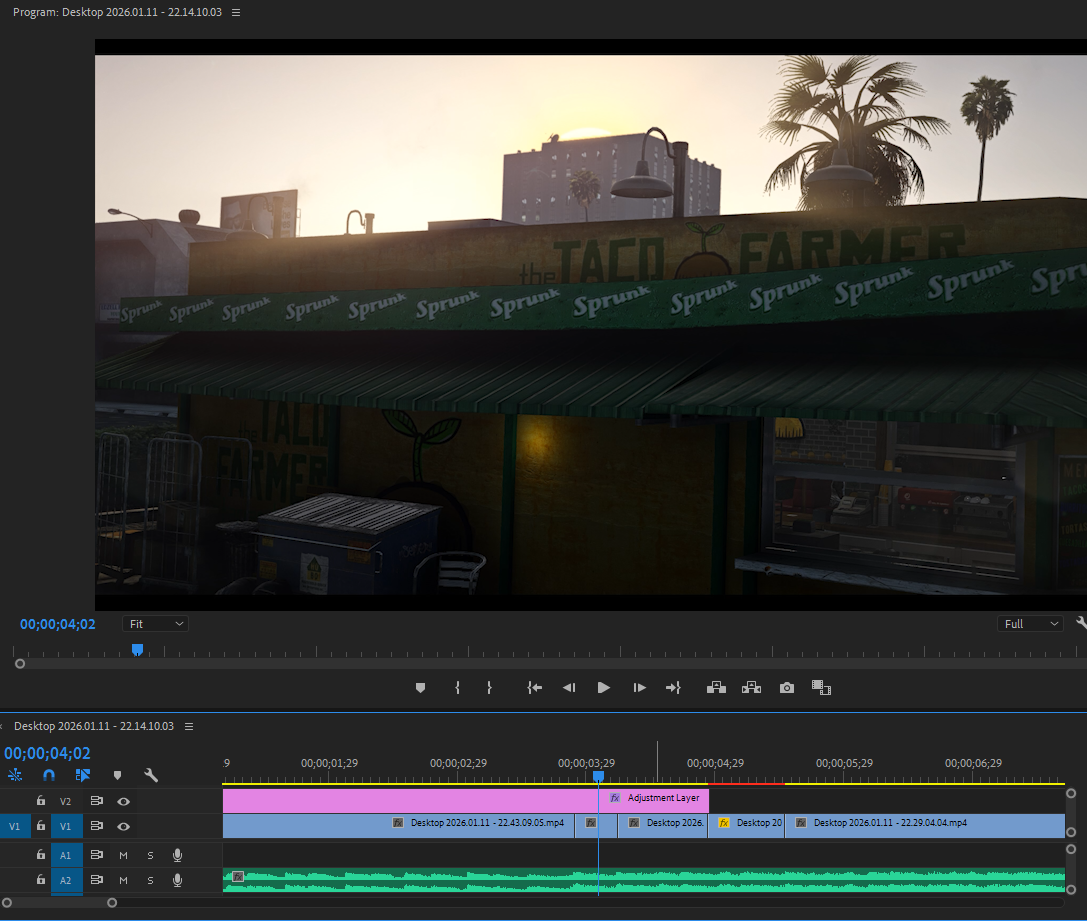Click the Lift button
1087x921 pixels.
pyautogui.click(x=716, y=687)
